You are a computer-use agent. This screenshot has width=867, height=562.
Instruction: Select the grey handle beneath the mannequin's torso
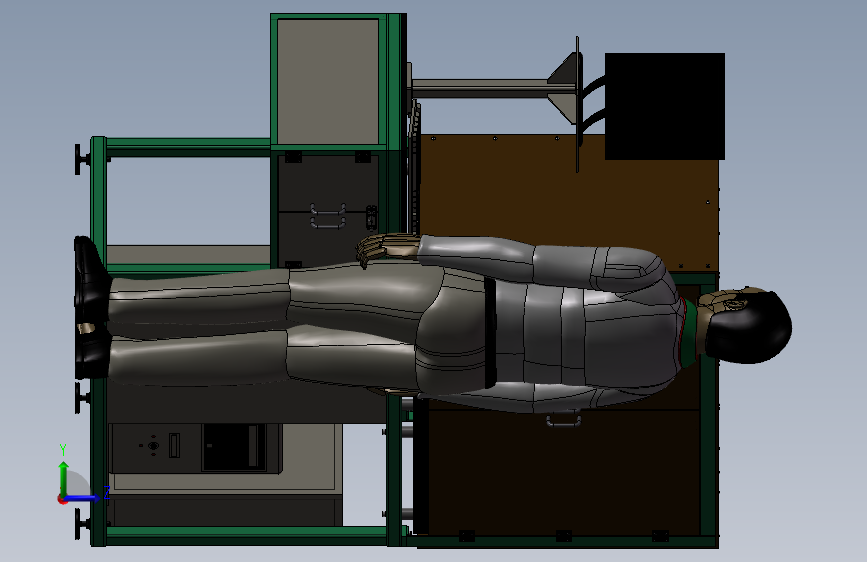click(x=563, y=419)
